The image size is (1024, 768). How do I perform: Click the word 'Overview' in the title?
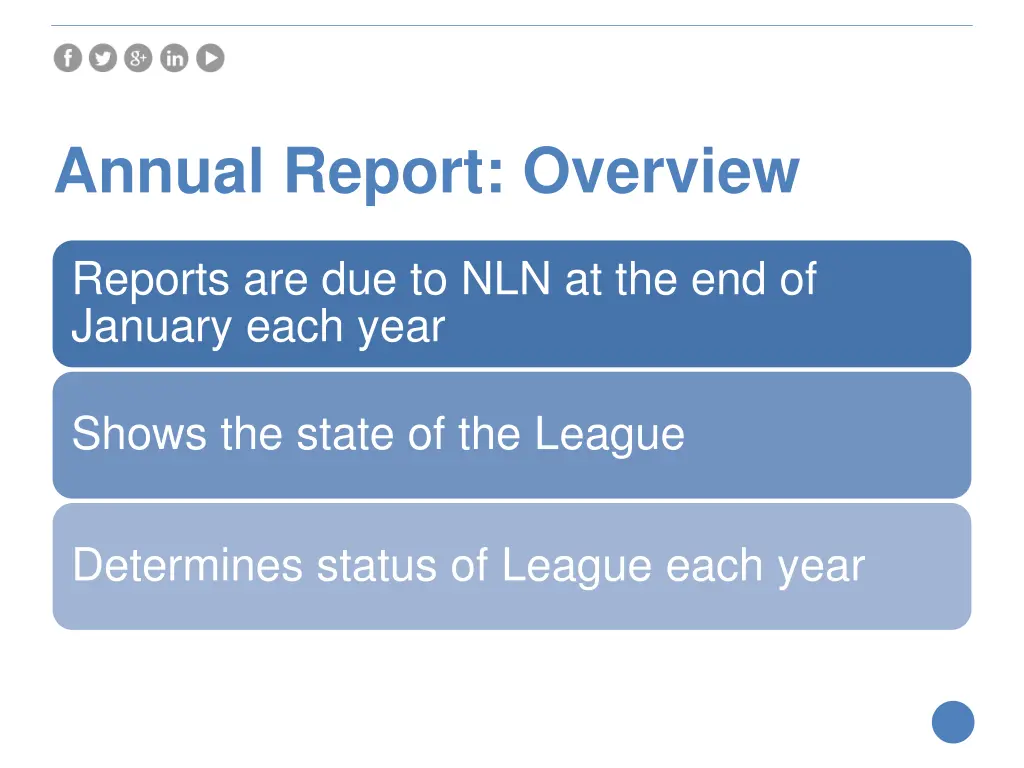662,171
